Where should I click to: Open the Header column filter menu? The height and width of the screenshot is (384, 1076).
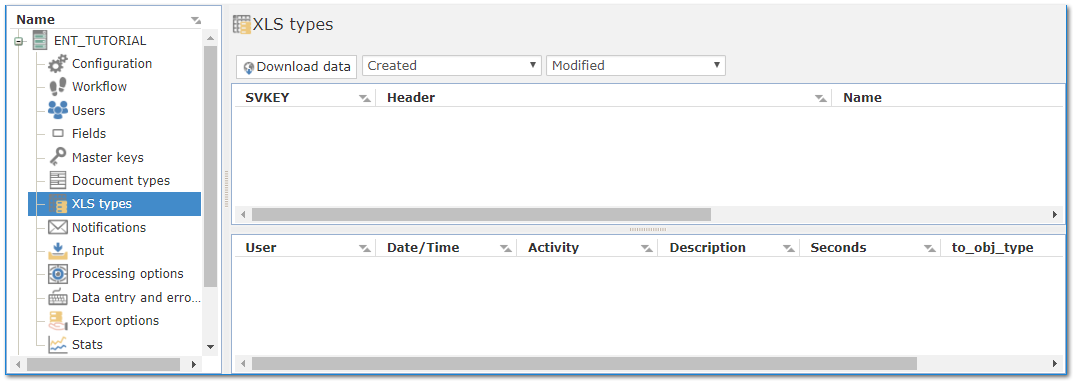[x=820, y=99]
